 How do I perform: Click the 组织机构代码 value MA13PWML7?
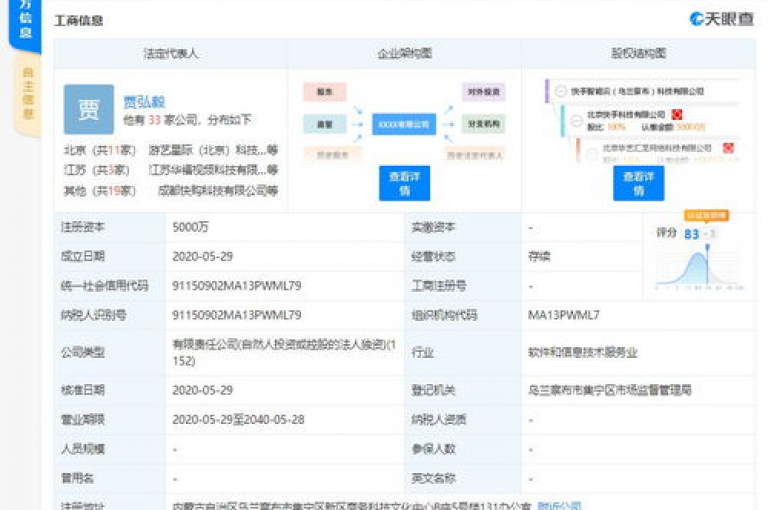[x=563, y=315]
